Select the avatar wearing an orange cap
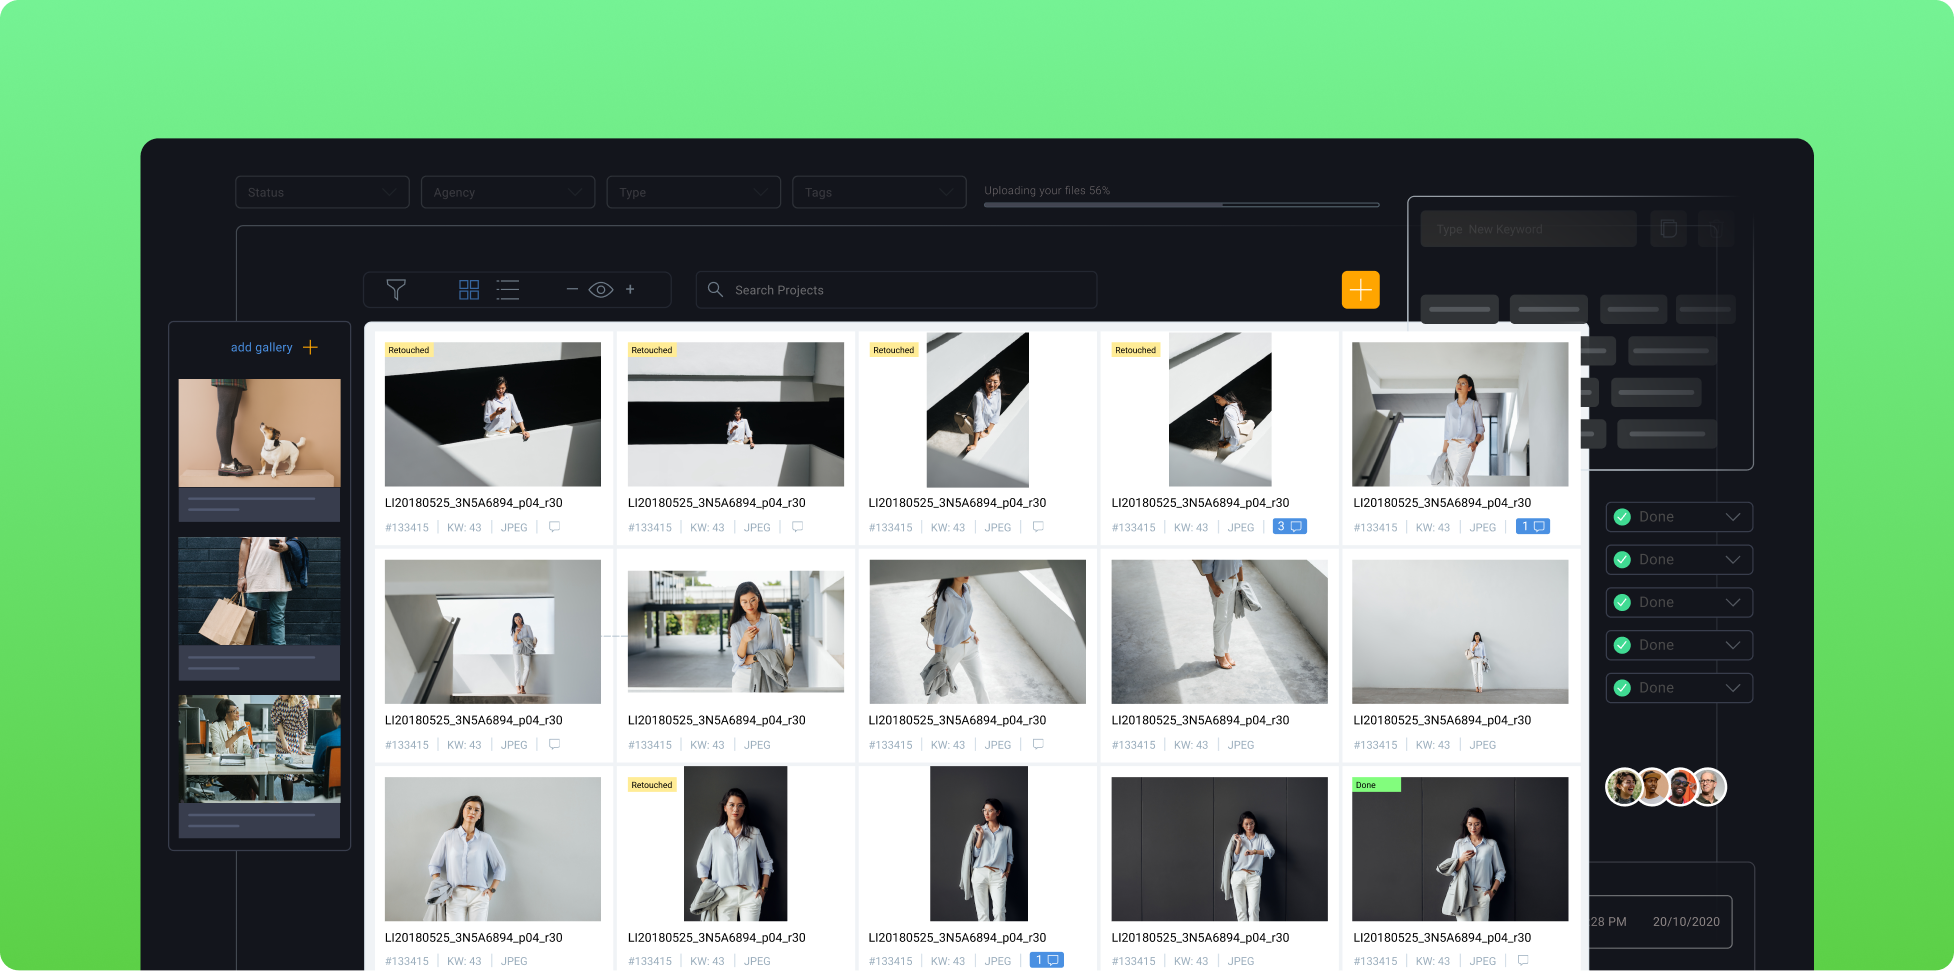1954x971 pixels. 1653,787
